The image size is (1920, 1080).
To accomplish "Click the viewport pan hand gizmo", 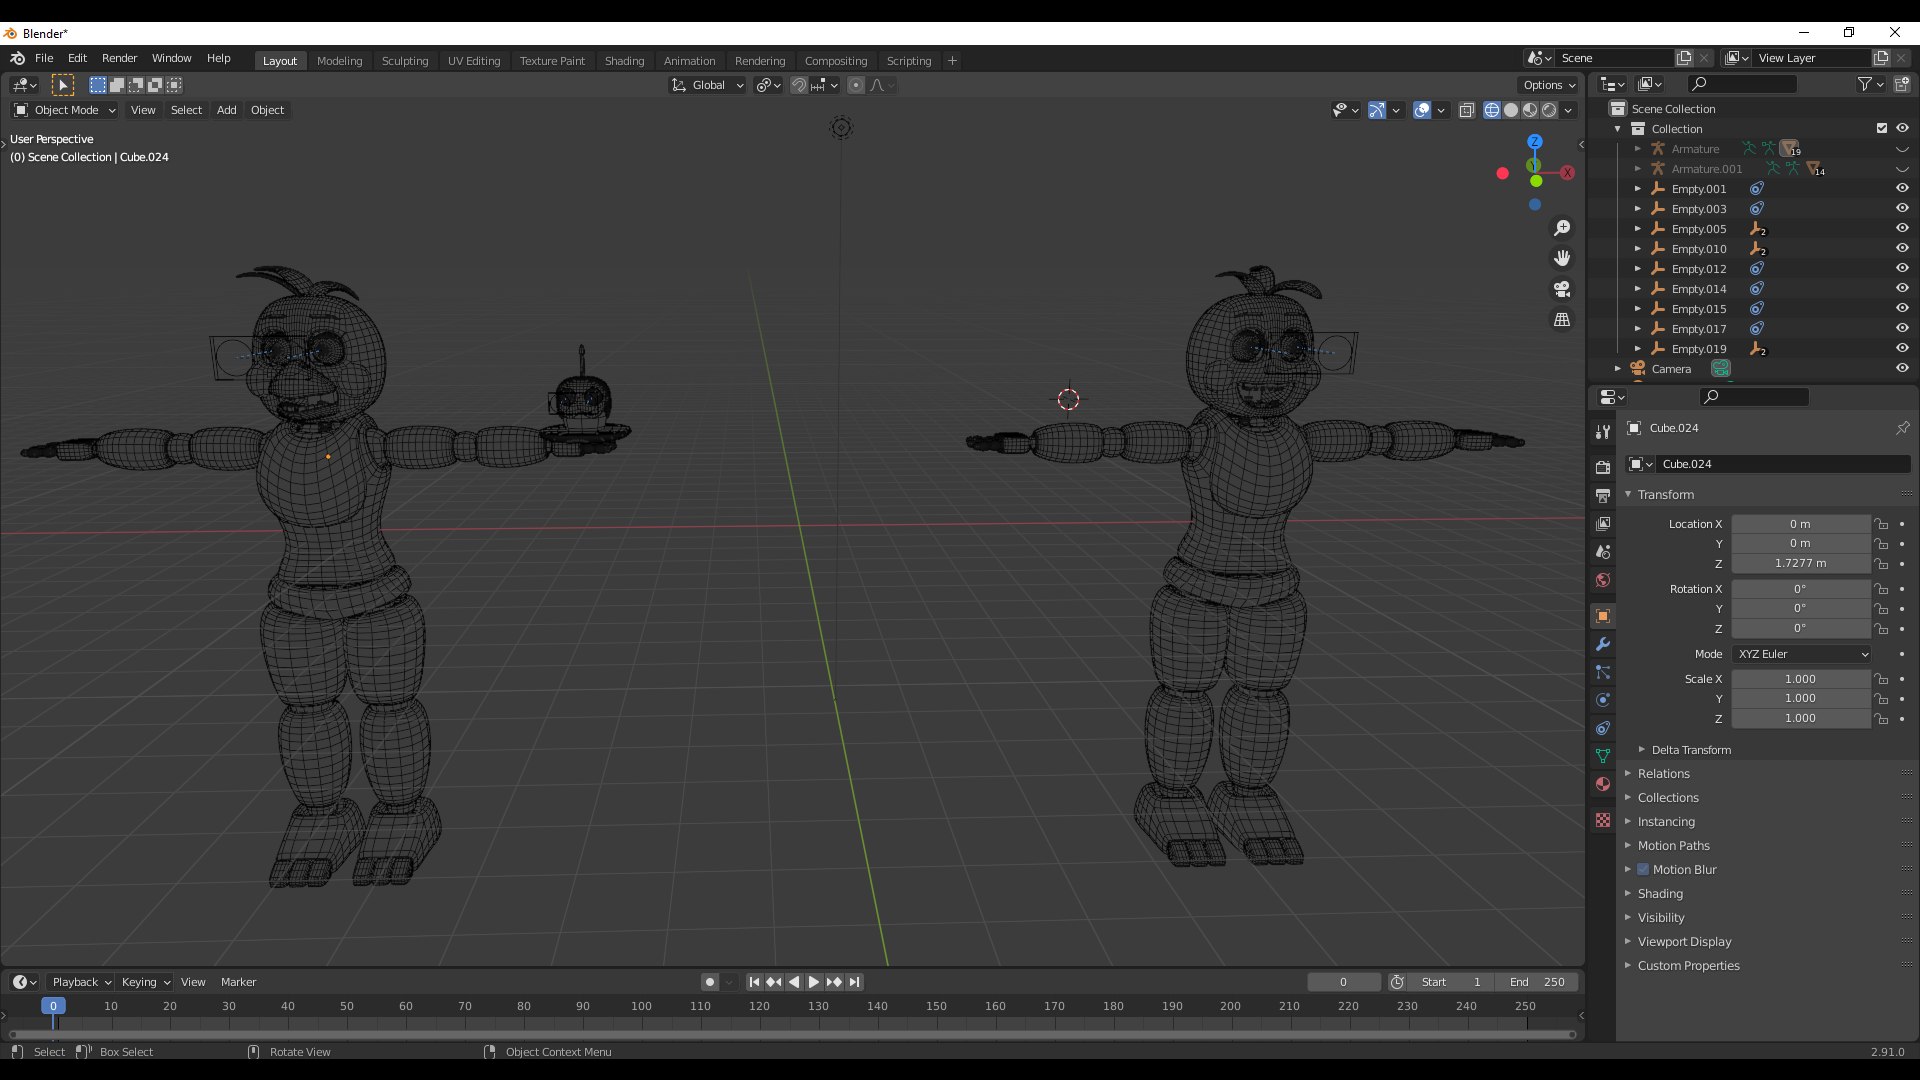I will point(1562,258).
